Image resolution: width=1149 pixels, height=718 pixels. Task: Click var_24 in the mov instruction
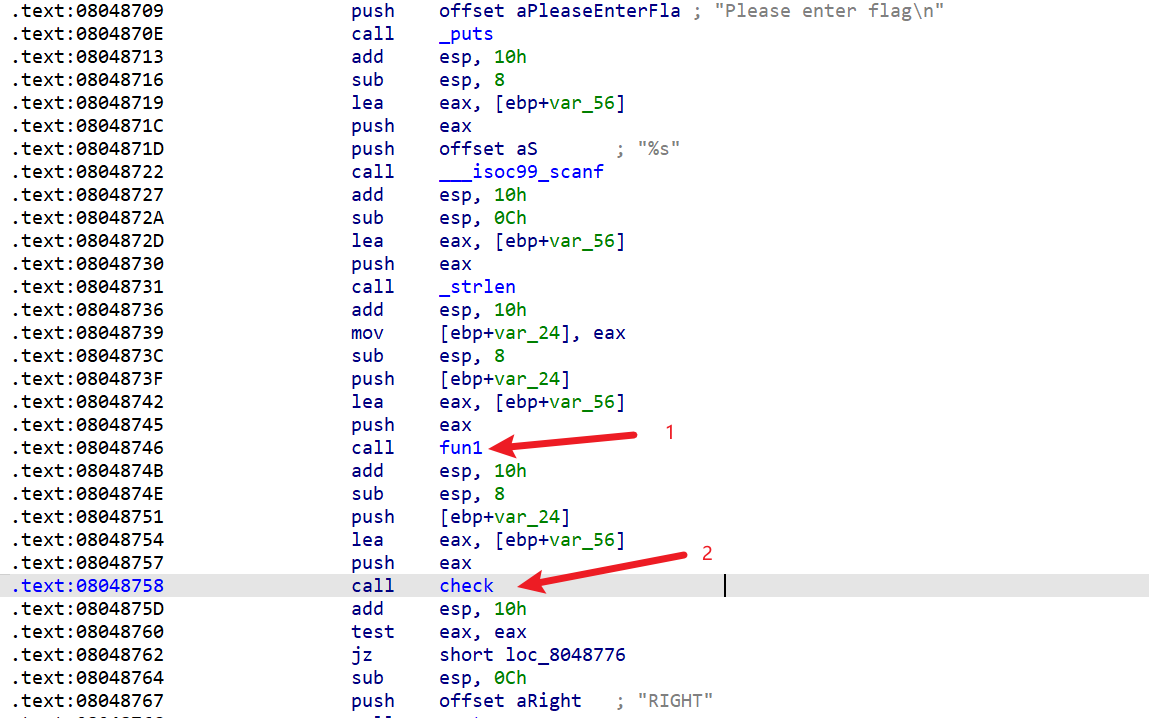tap(527, 333)
